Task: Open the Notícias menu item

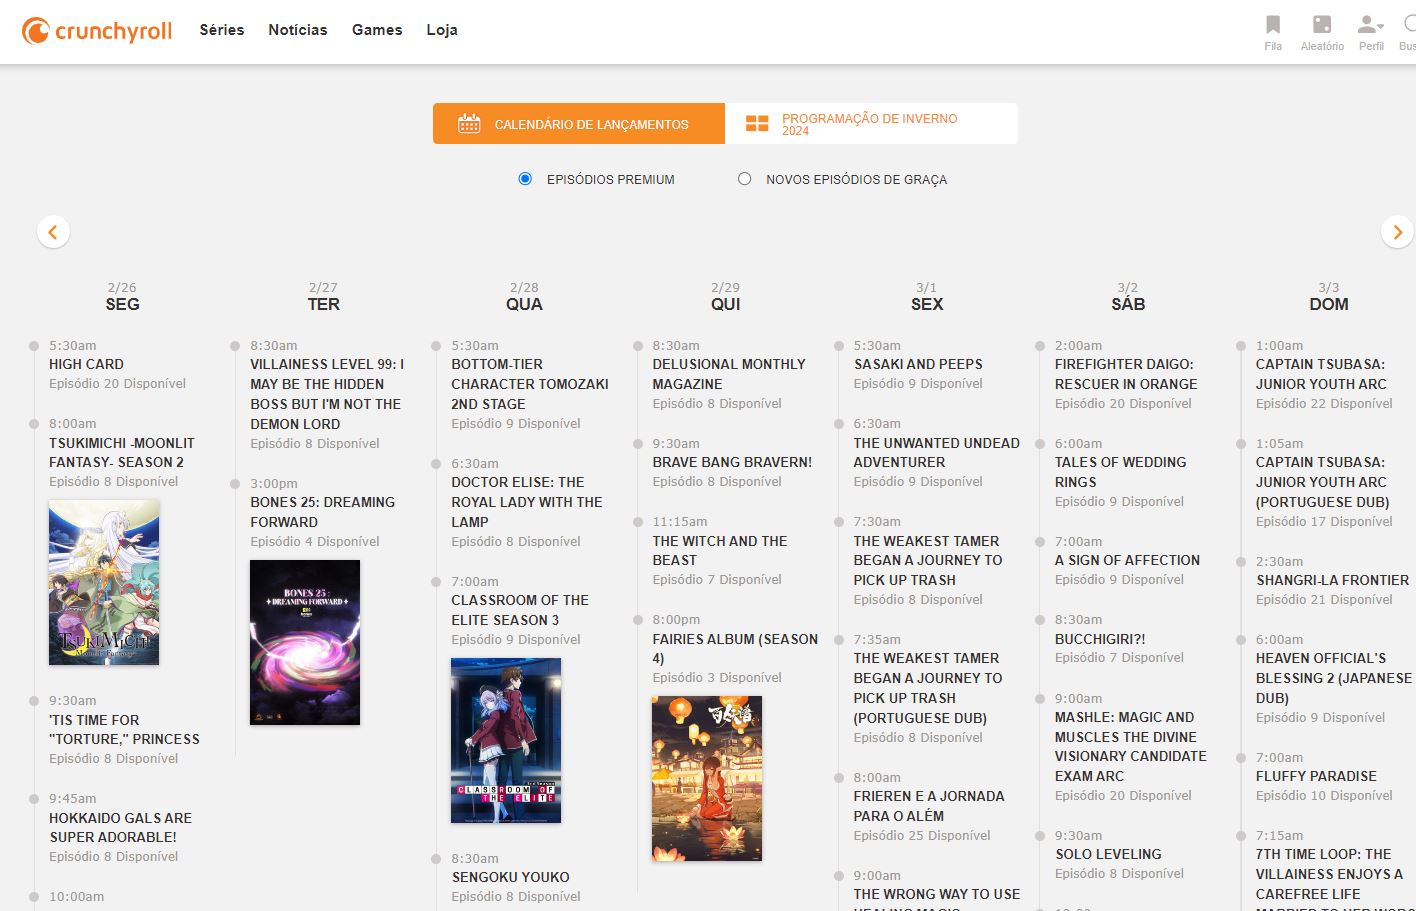Action: [297, 30]
